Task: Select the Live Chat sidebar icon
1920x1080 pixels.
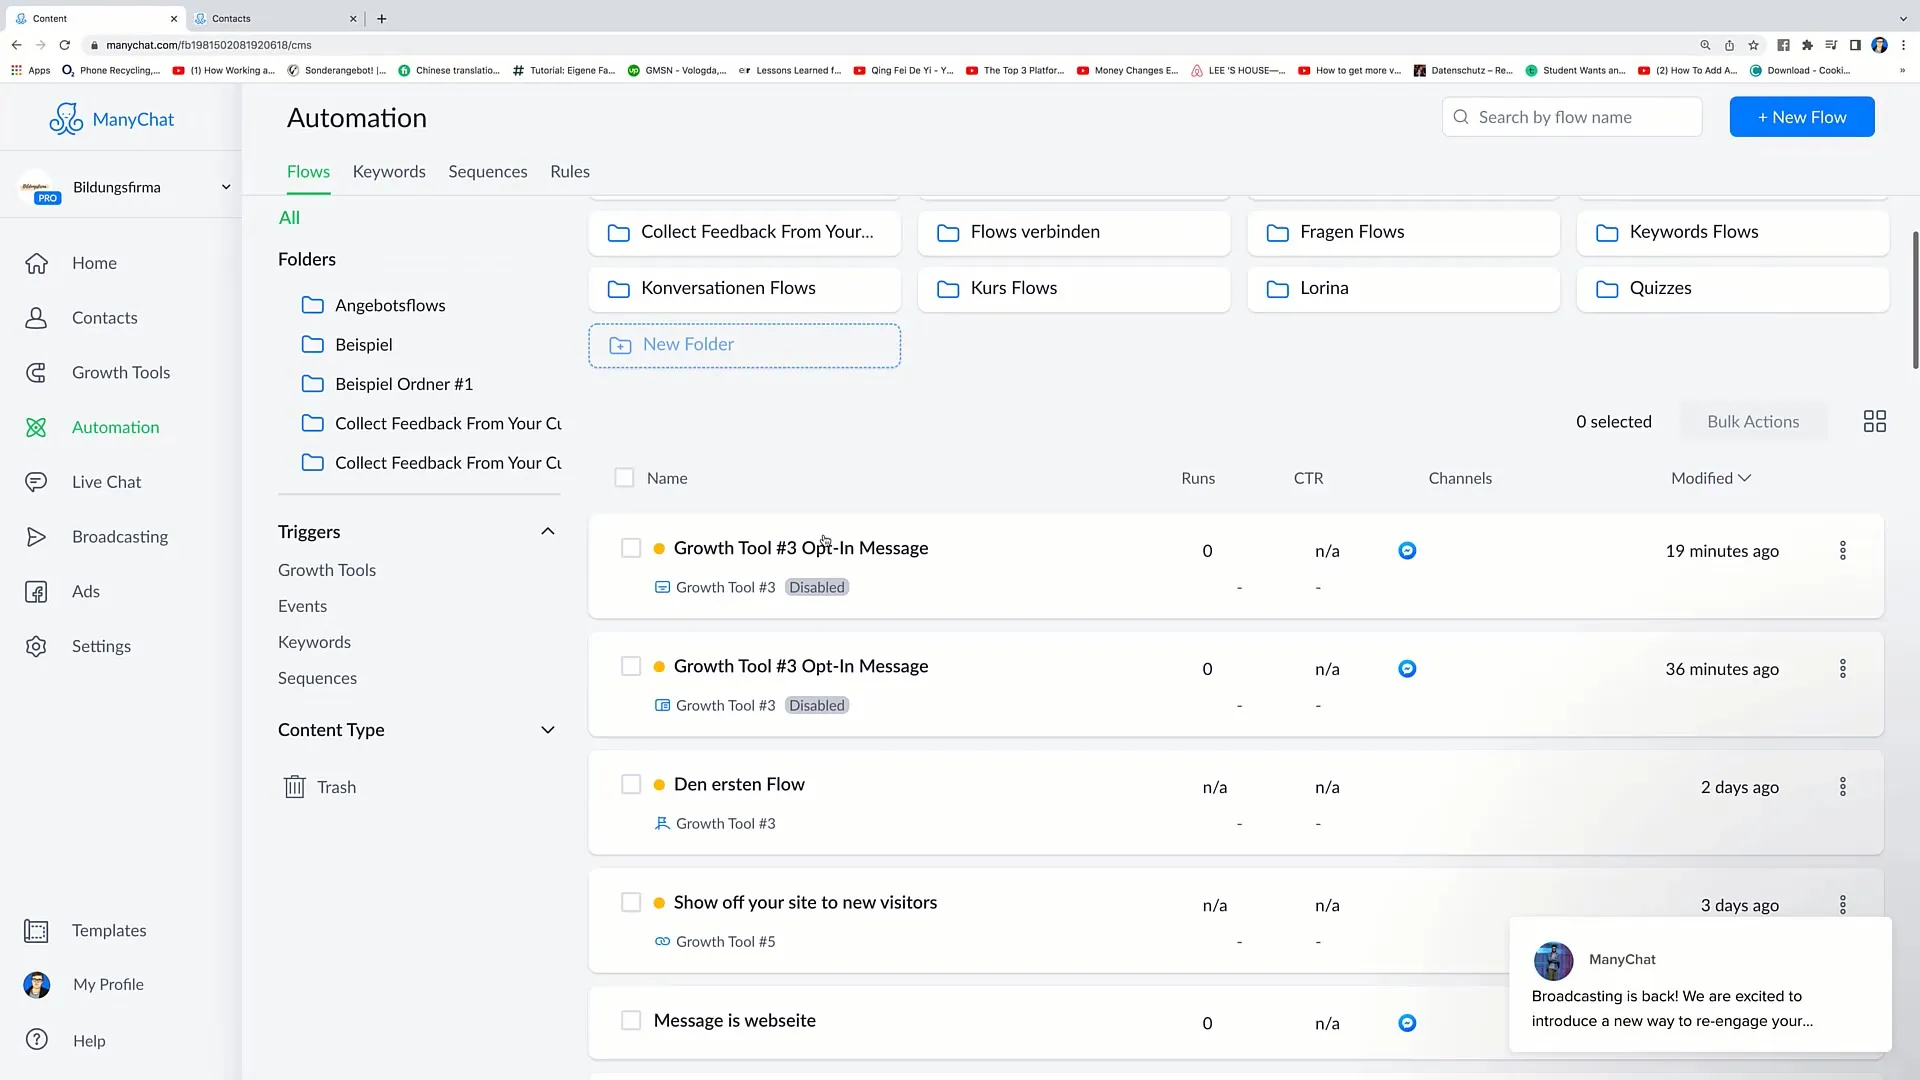Action: [36, 481]
